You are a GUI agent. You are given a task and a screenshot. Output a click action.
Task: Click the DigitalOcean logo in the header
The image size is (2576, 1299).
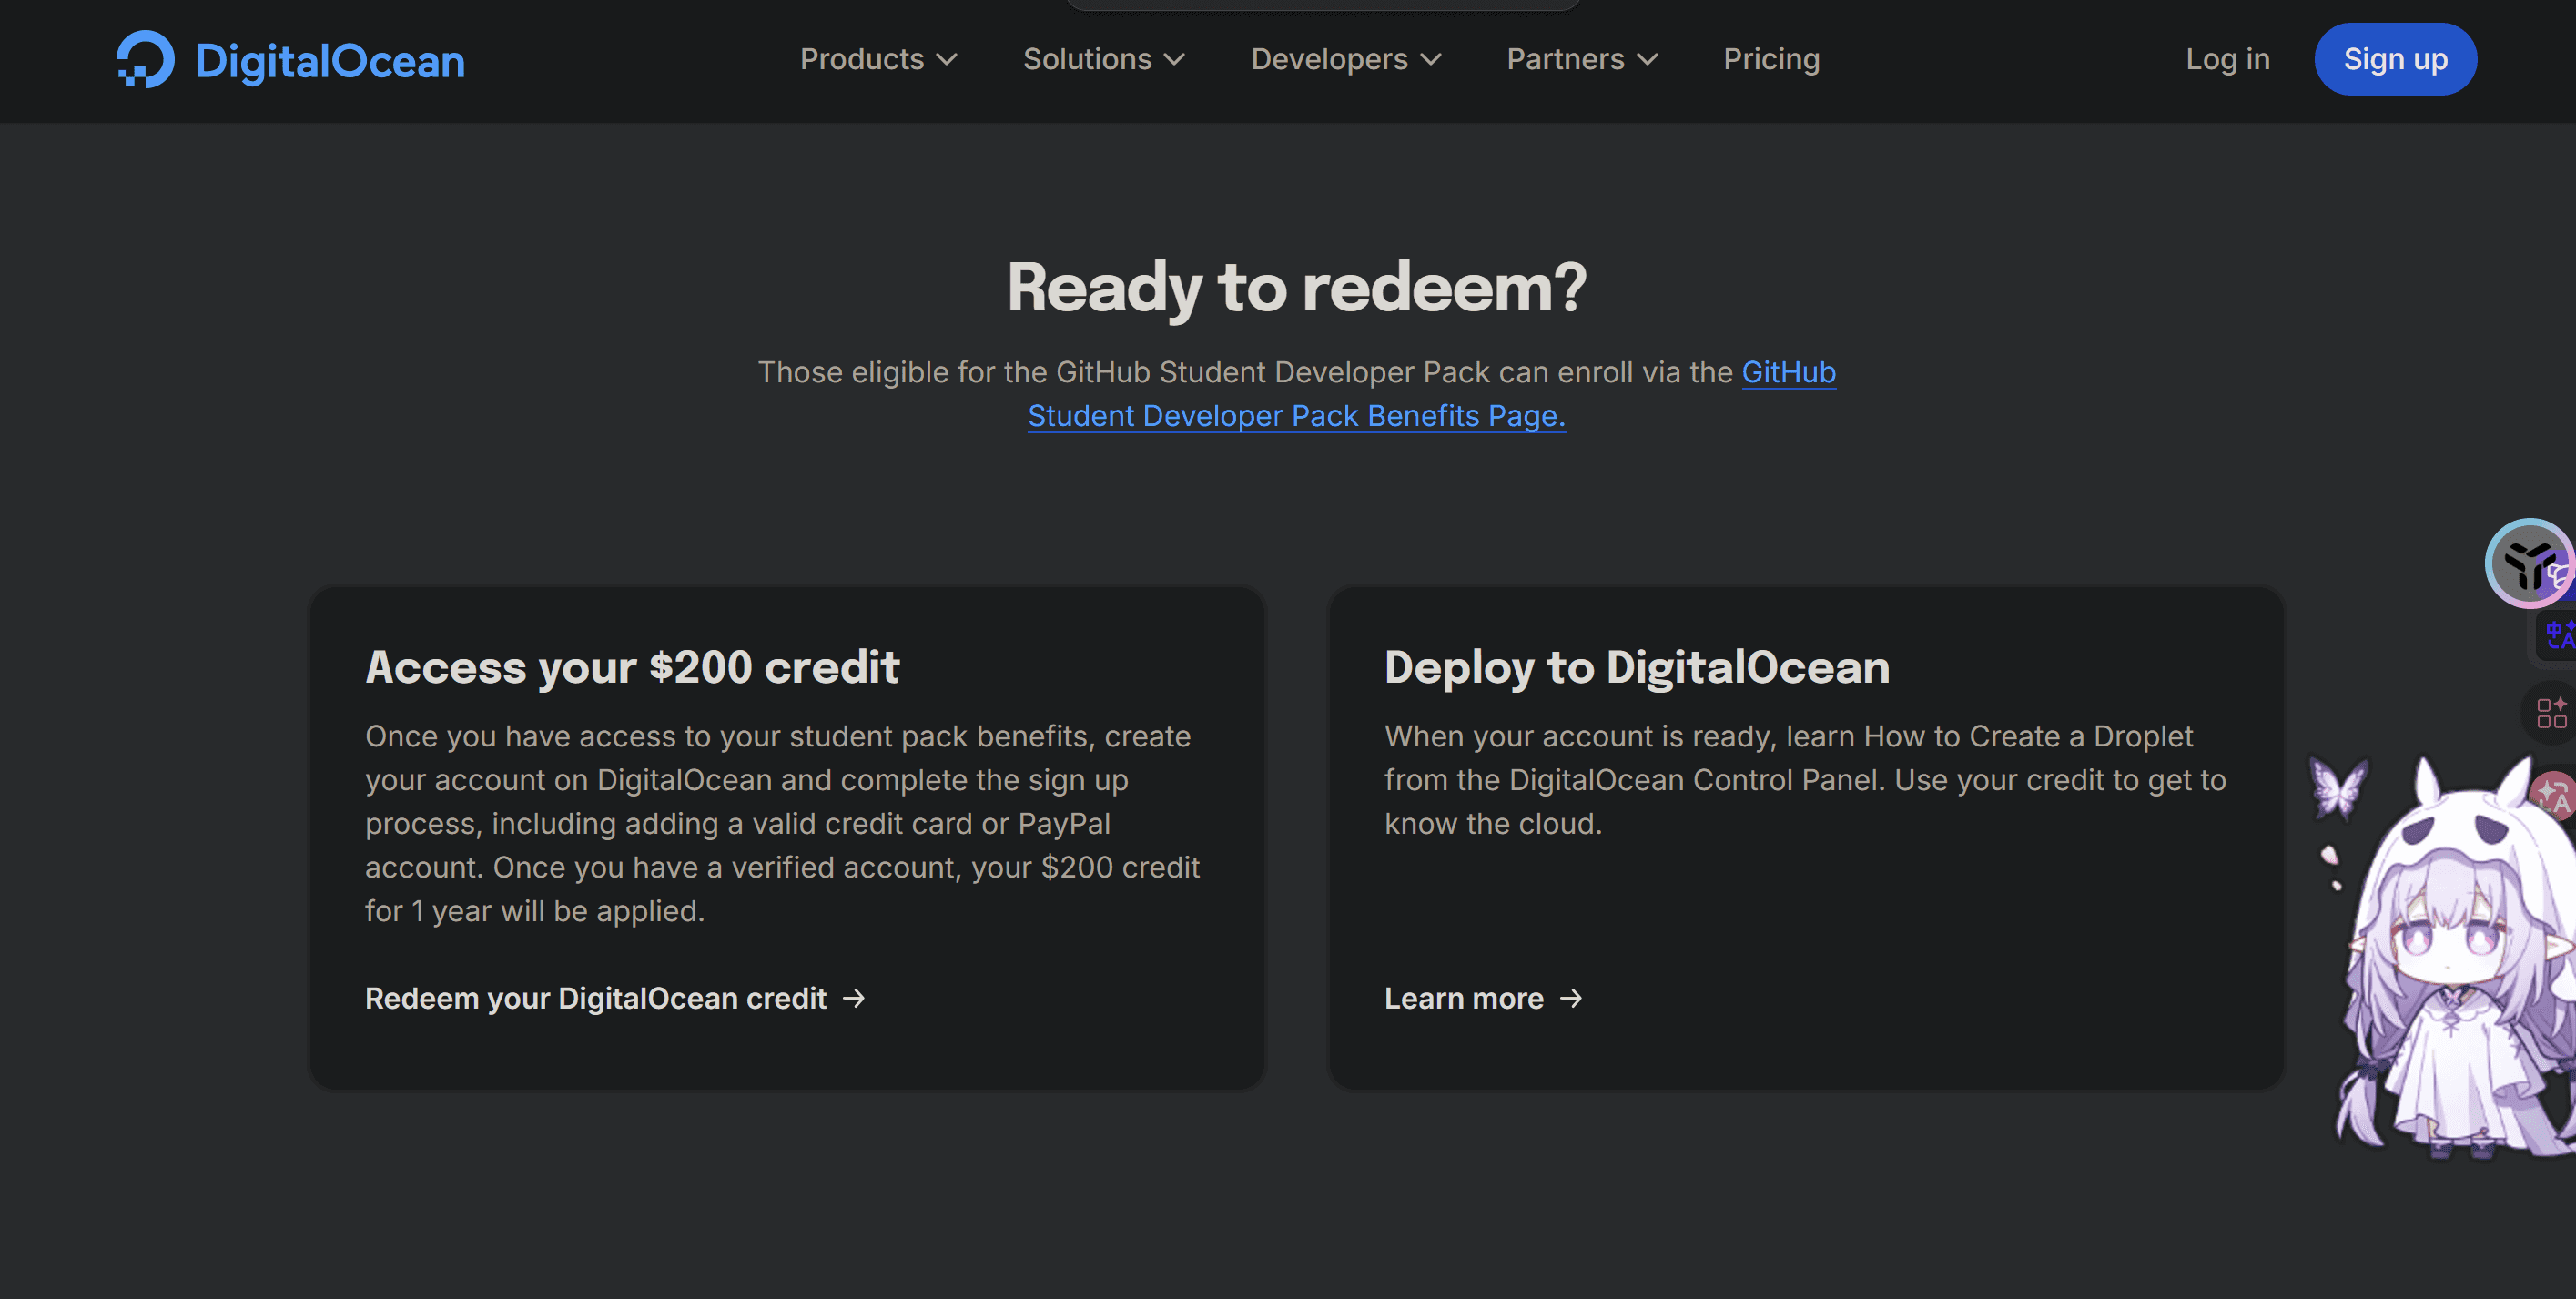[290, 60]
